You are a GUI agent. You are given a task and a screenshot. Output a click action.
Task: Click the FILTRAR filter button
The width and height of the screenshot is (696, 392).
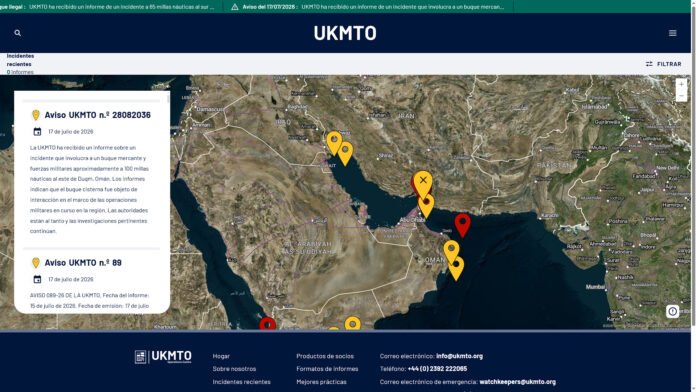(664, 64)
